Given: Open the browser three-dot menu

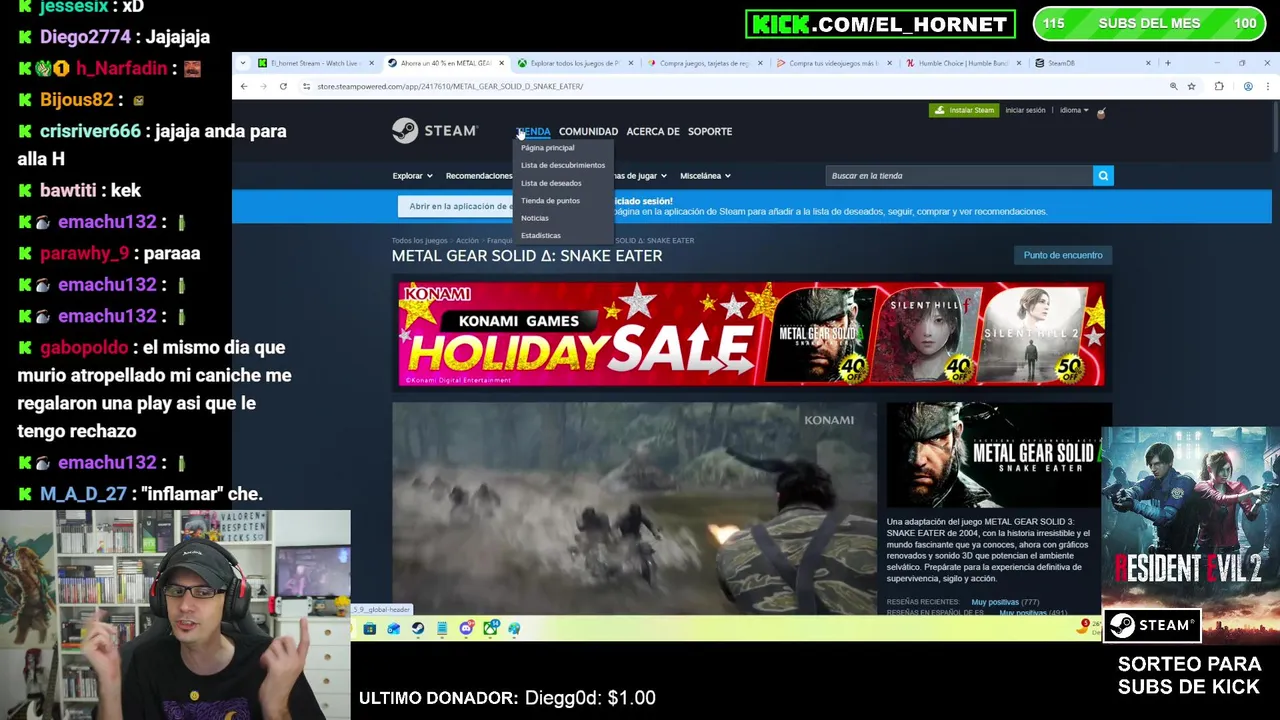Looking at the screenshot, I should (1267, 86).
